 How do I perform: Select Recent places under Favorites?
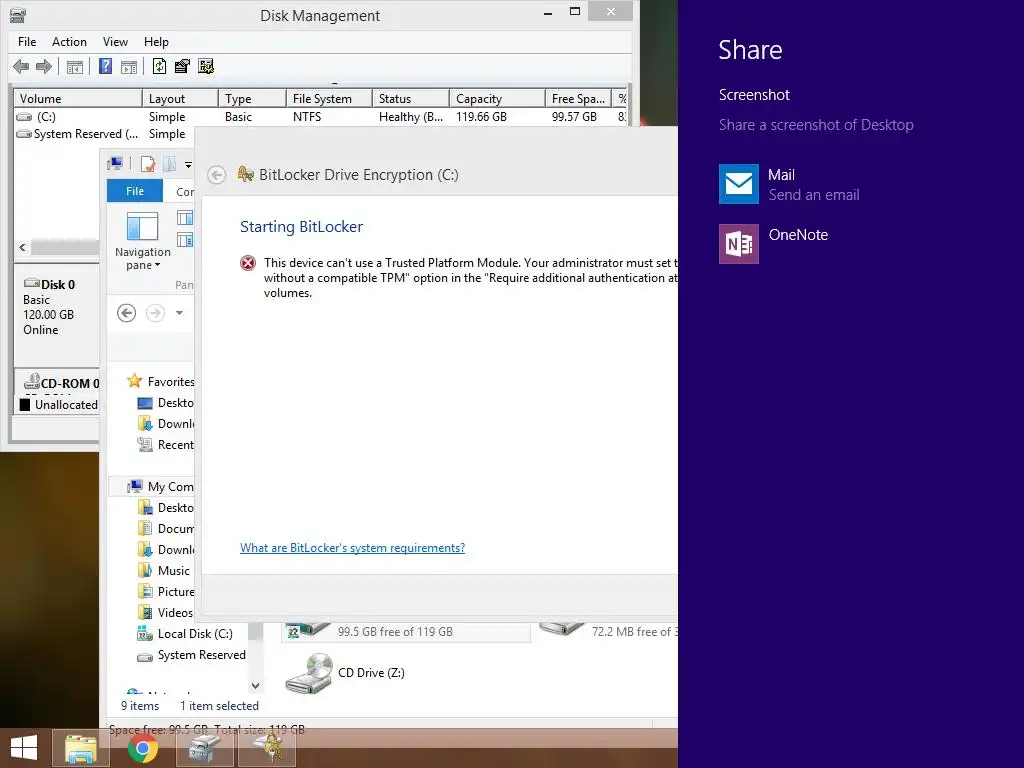click(x=166, y=445)
